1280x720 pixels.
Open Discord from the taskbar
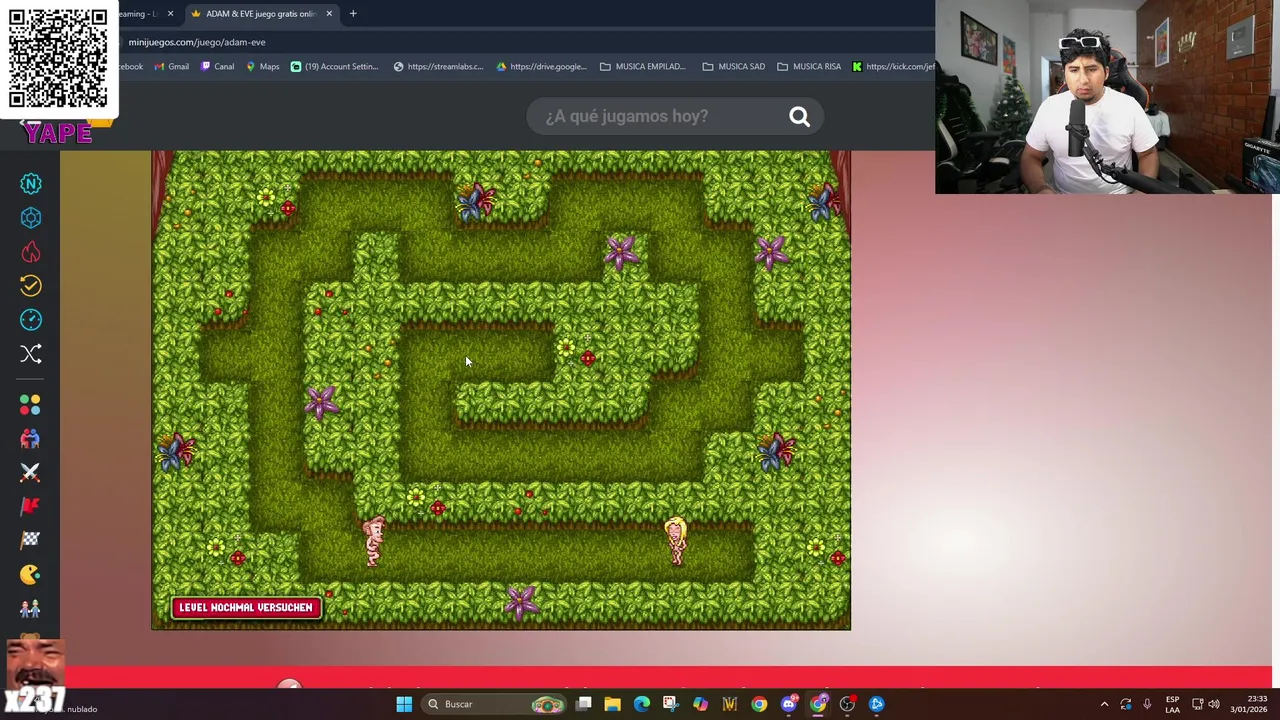pos(789,704)
